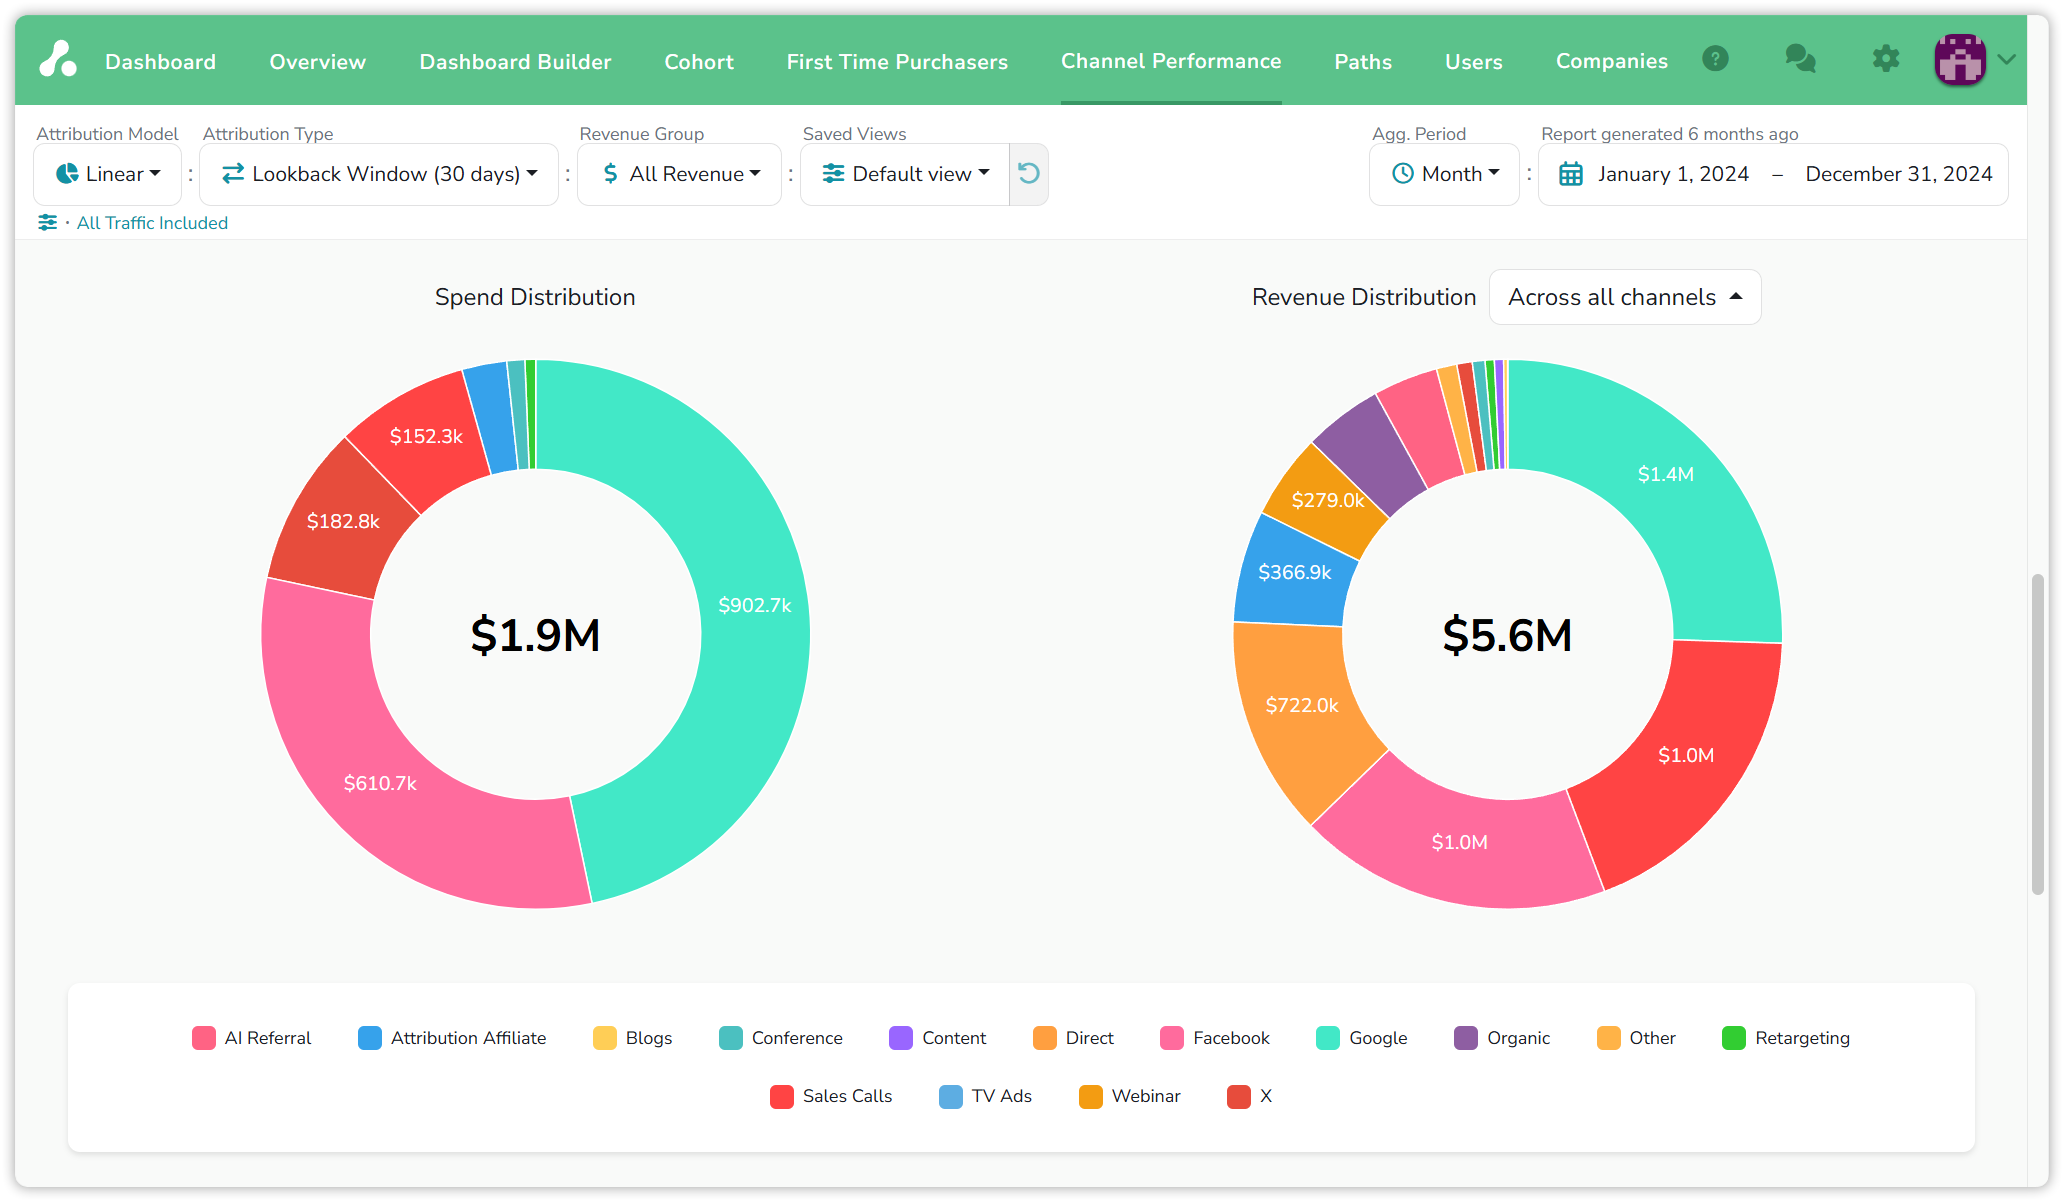Go to the Users tab
This screenshot has width=2064, height=1202.
pos(1473,61)
